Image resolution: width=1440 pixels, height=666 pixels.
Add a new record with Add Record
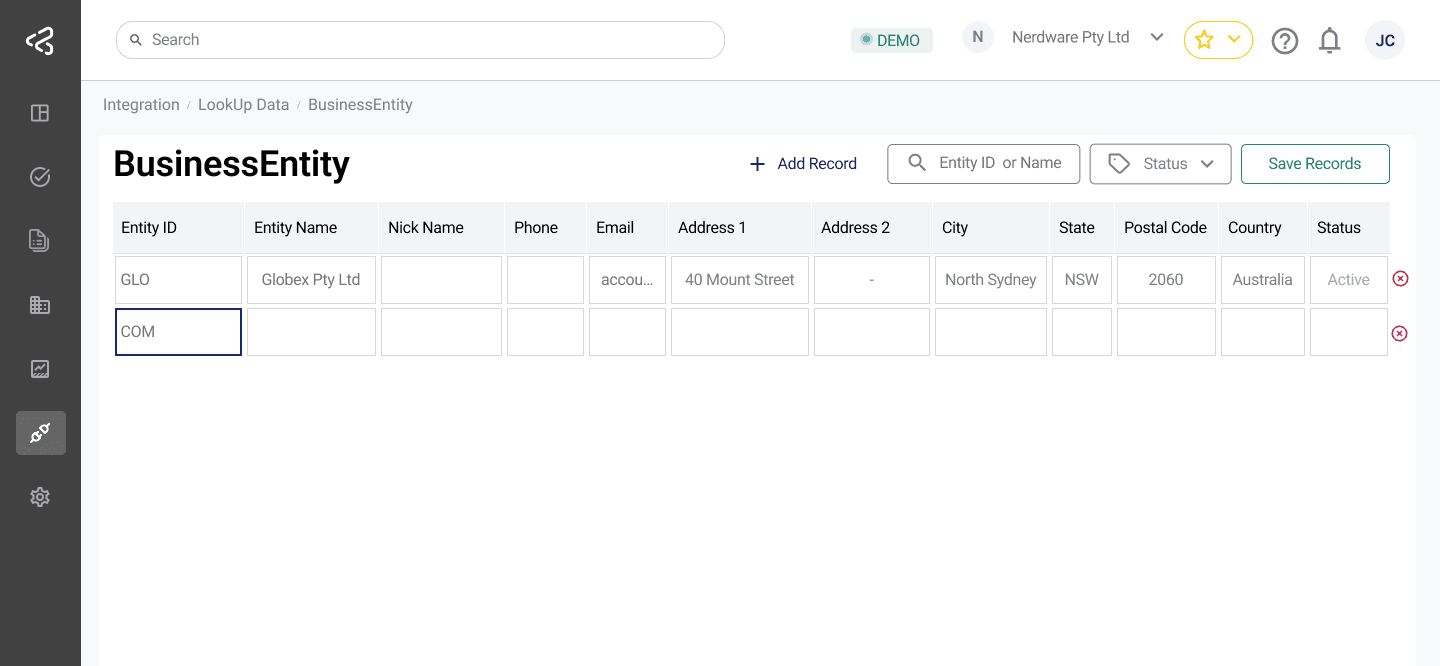tap(803, 163)
